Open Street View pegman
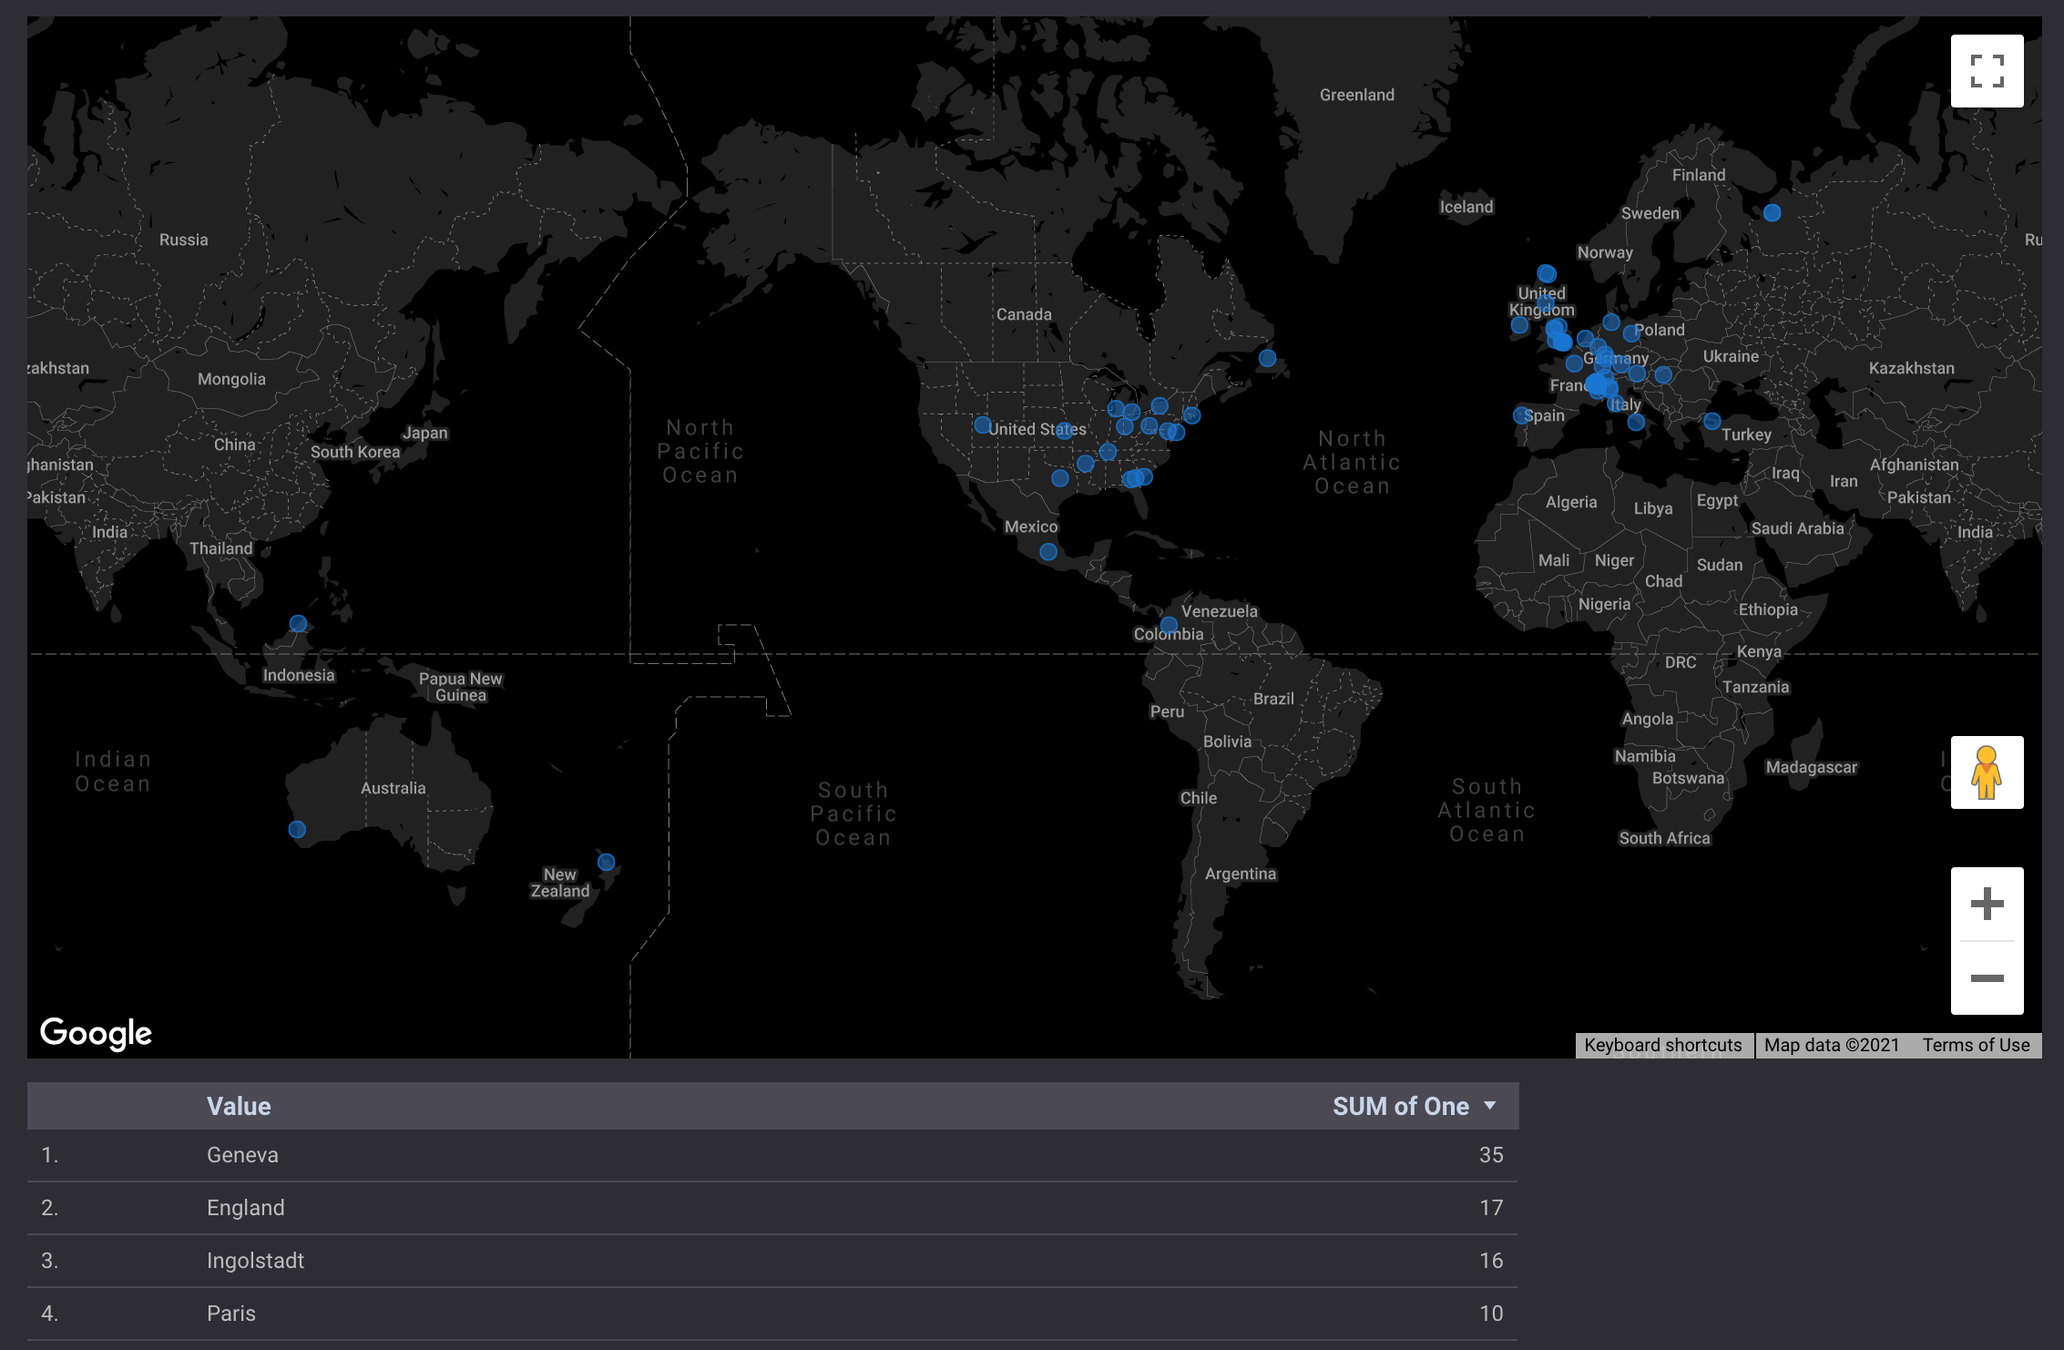Image resolution: width=2064 pixels, height=1350 pixels. [x=1986, y=772]
